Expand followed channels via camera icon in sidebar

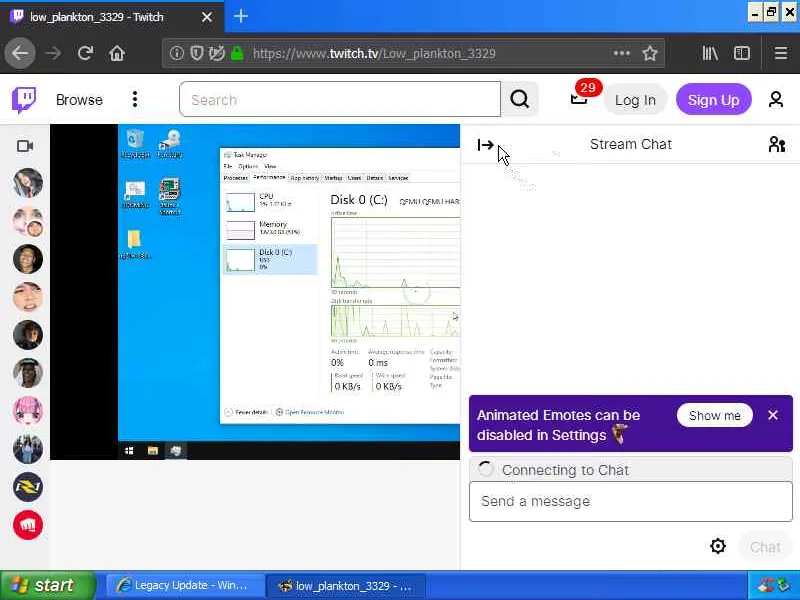click(24, 146)
